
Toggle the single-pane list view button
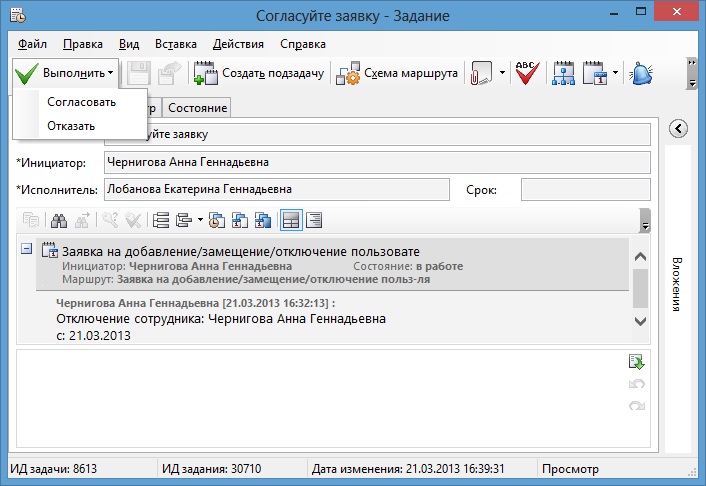click(313, 220)
